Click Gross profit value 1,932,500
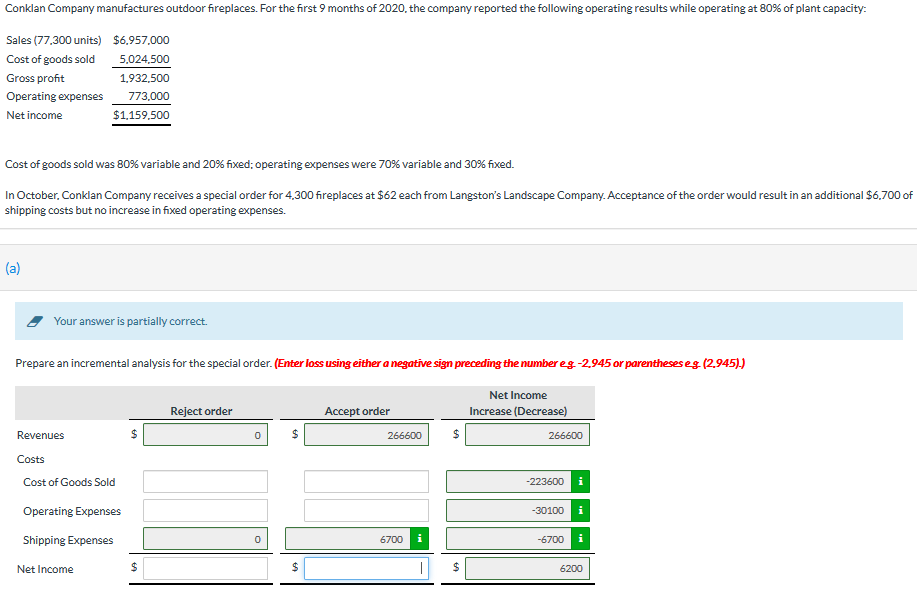 click(x=144, y=78)
